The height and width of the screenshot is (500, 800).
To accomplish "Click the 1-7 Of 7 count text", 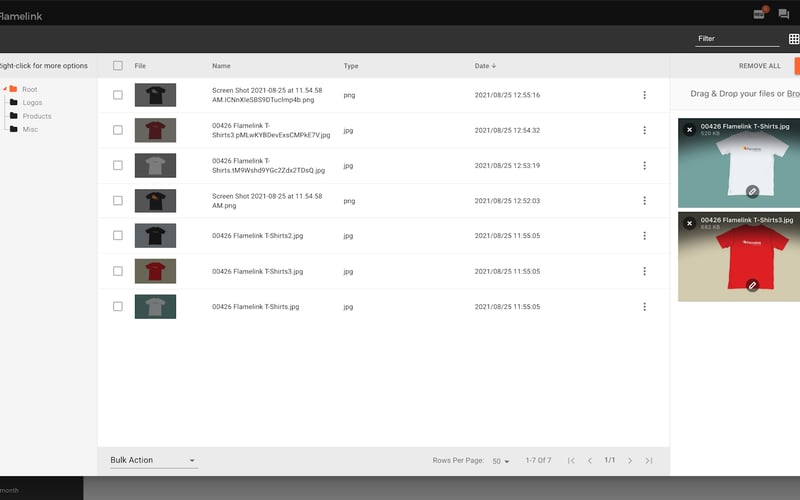I will 538,460.
